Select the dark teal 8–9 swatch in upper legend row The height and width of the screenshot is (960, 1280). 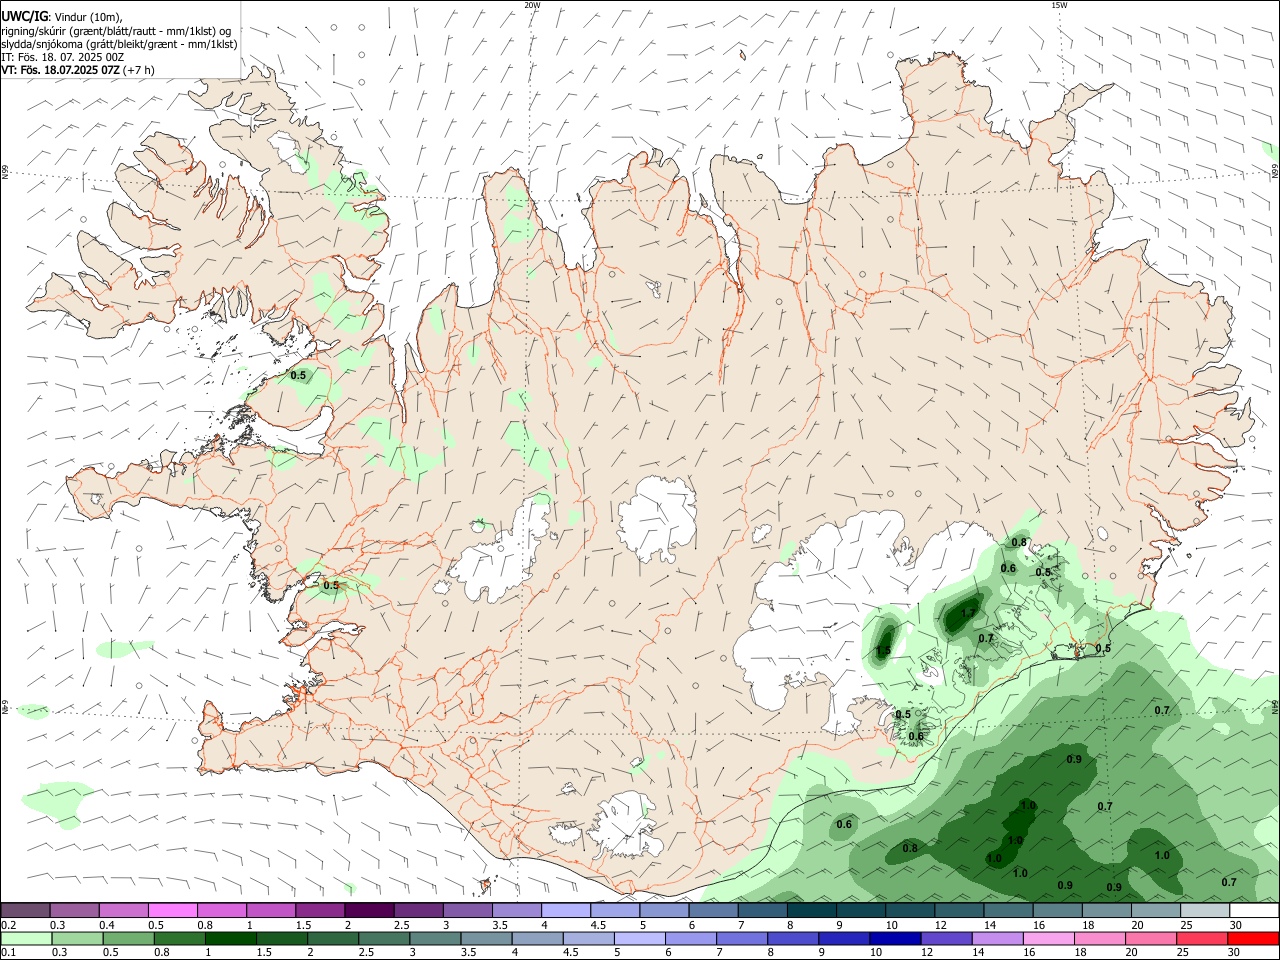coord(811,911)
